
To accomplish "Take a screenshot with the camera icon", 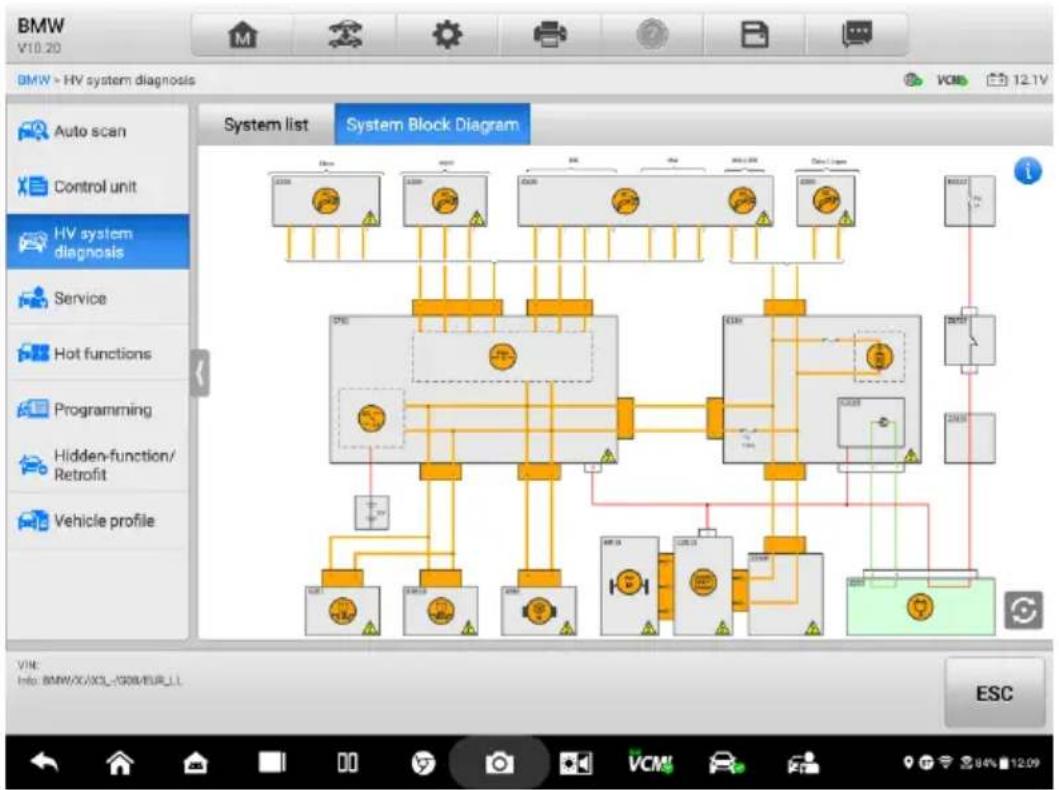I will [x=499, y=763].
